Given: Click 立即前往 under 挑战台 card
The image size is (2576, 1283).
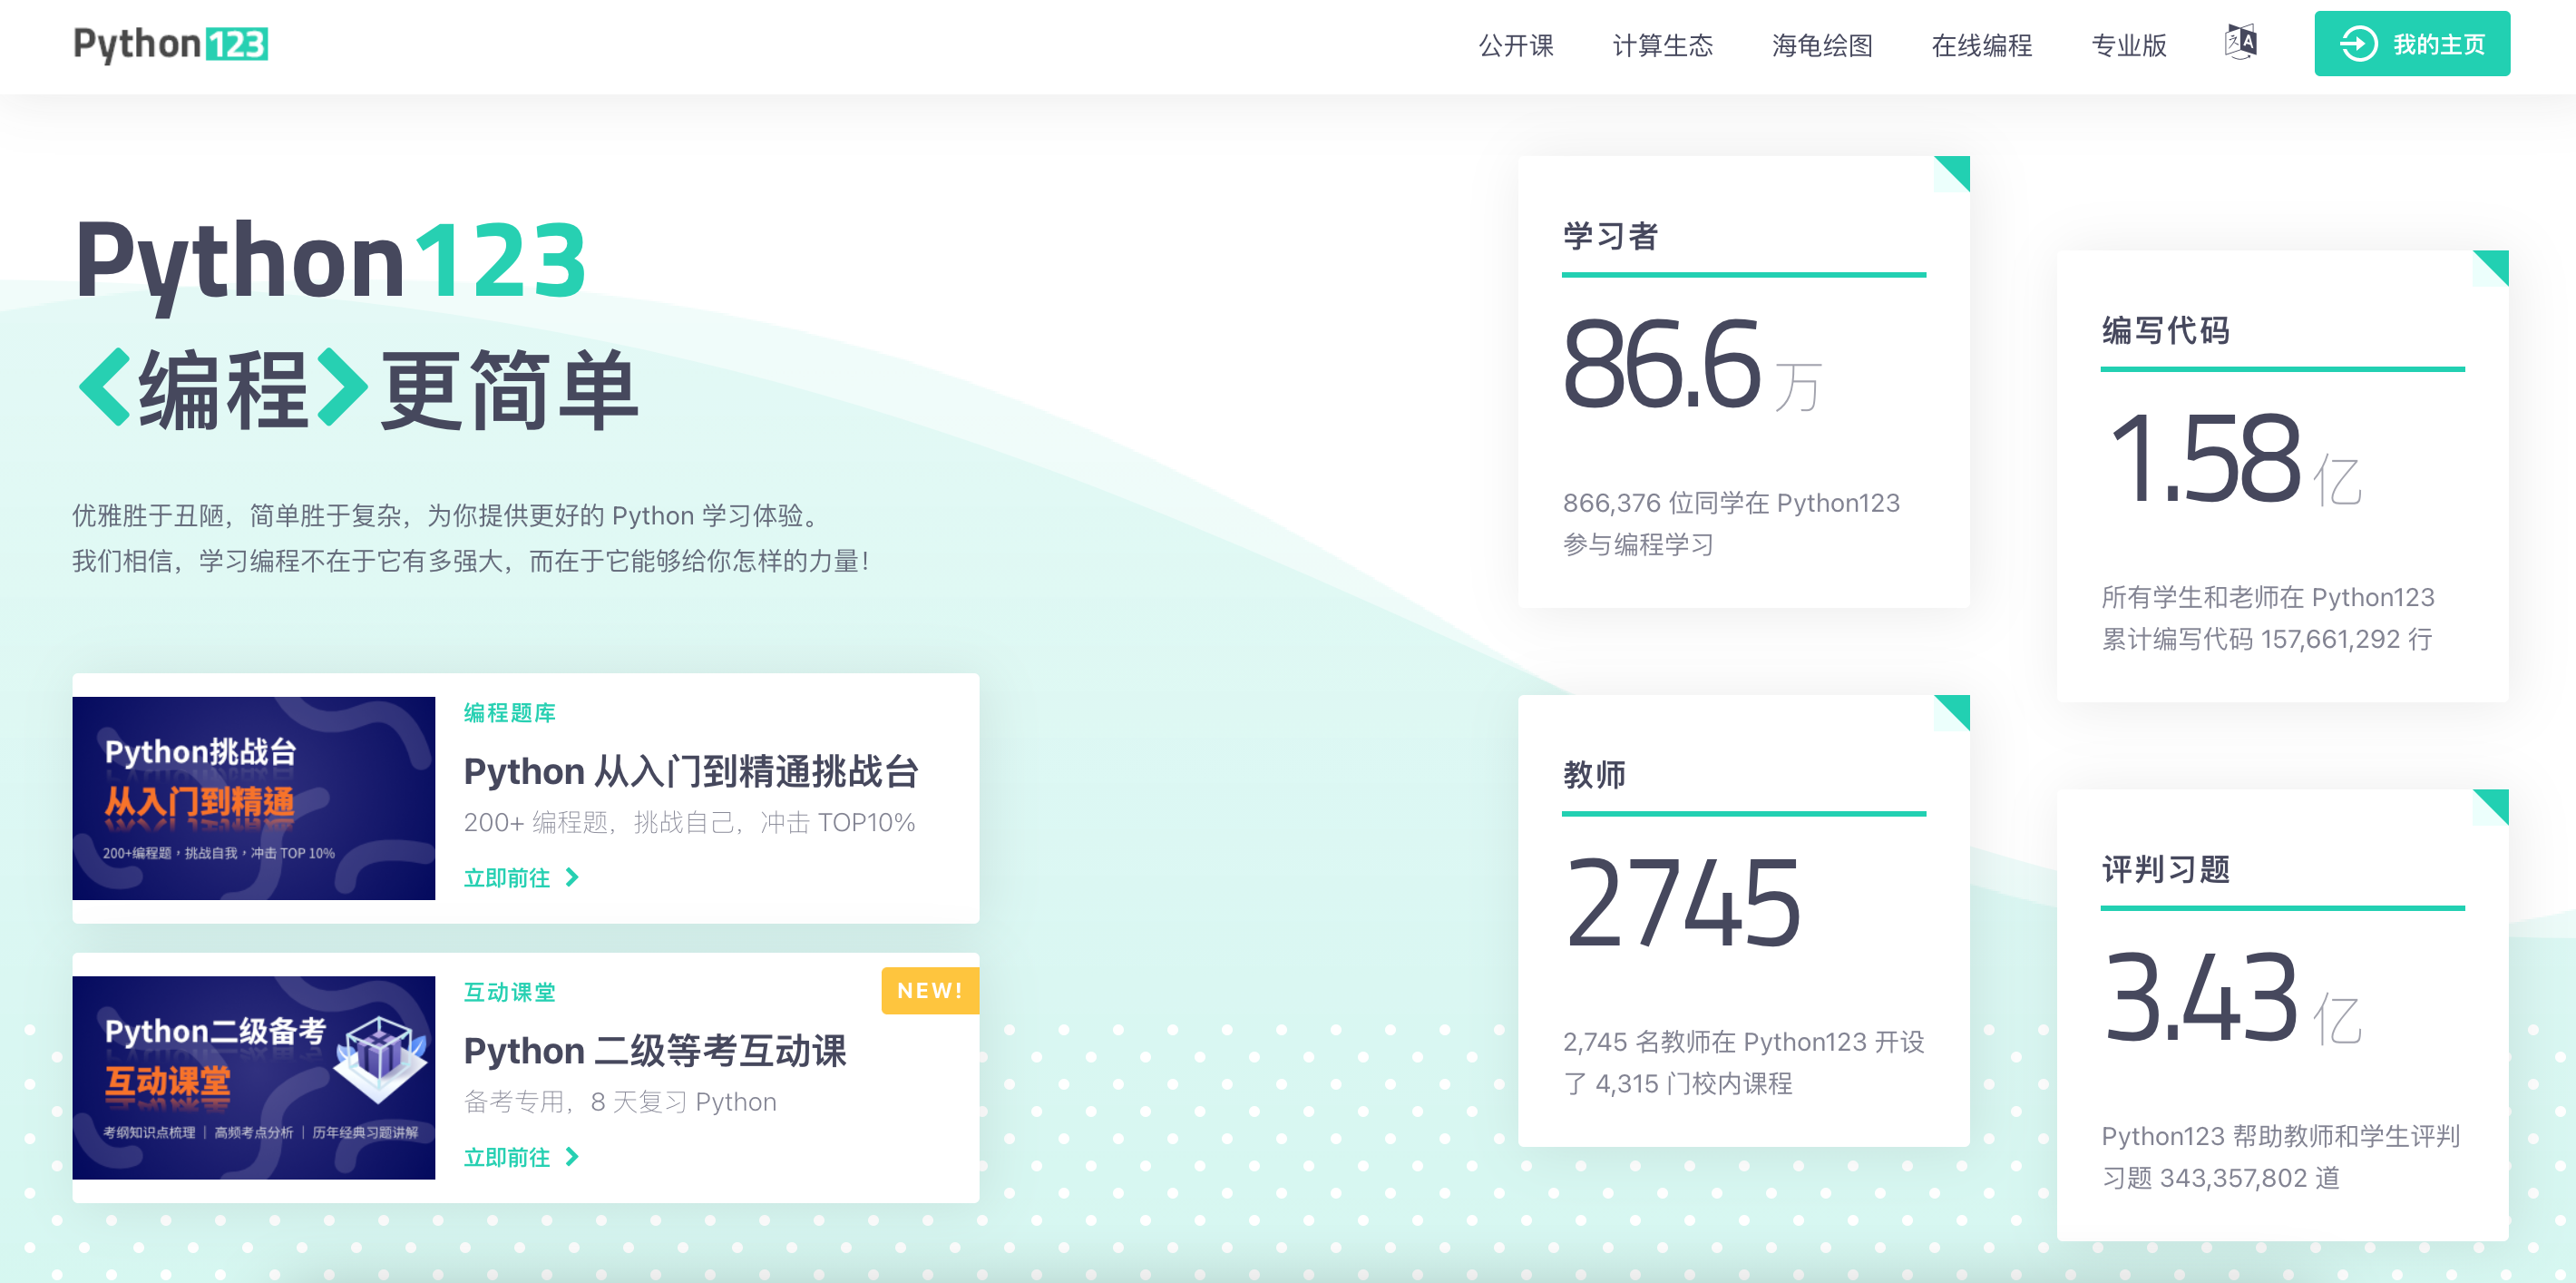Looking at the screenshot, I should pos(507,877).
